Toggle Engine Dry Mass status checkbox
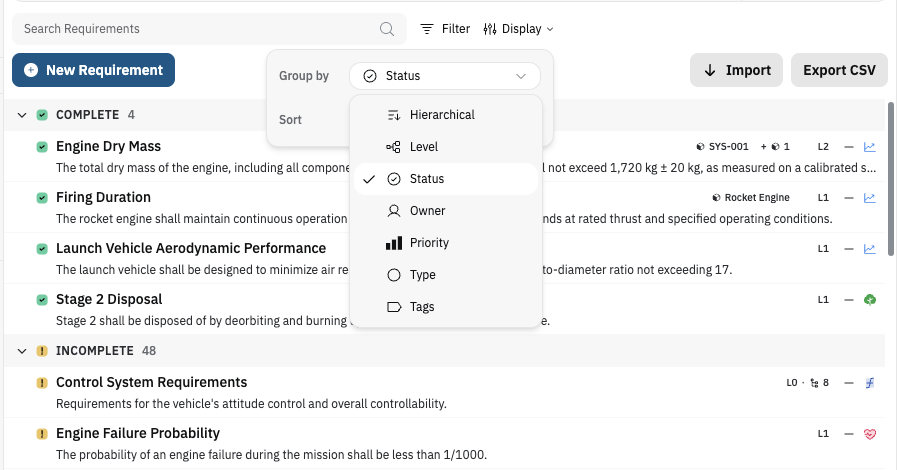The width and height of the screenshot is (897, 470). [42, 147]
